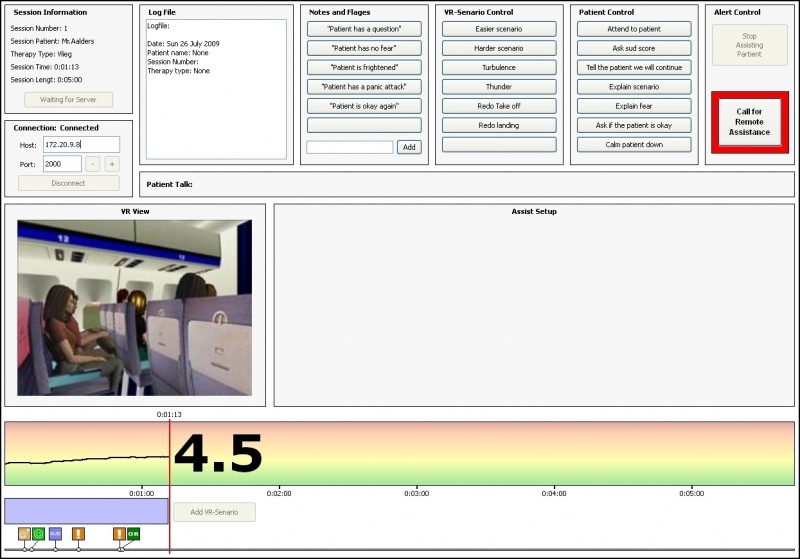This screenshot has width=800, height=559.
Task: Choose Harder scenario
Action: pos(499,48)
